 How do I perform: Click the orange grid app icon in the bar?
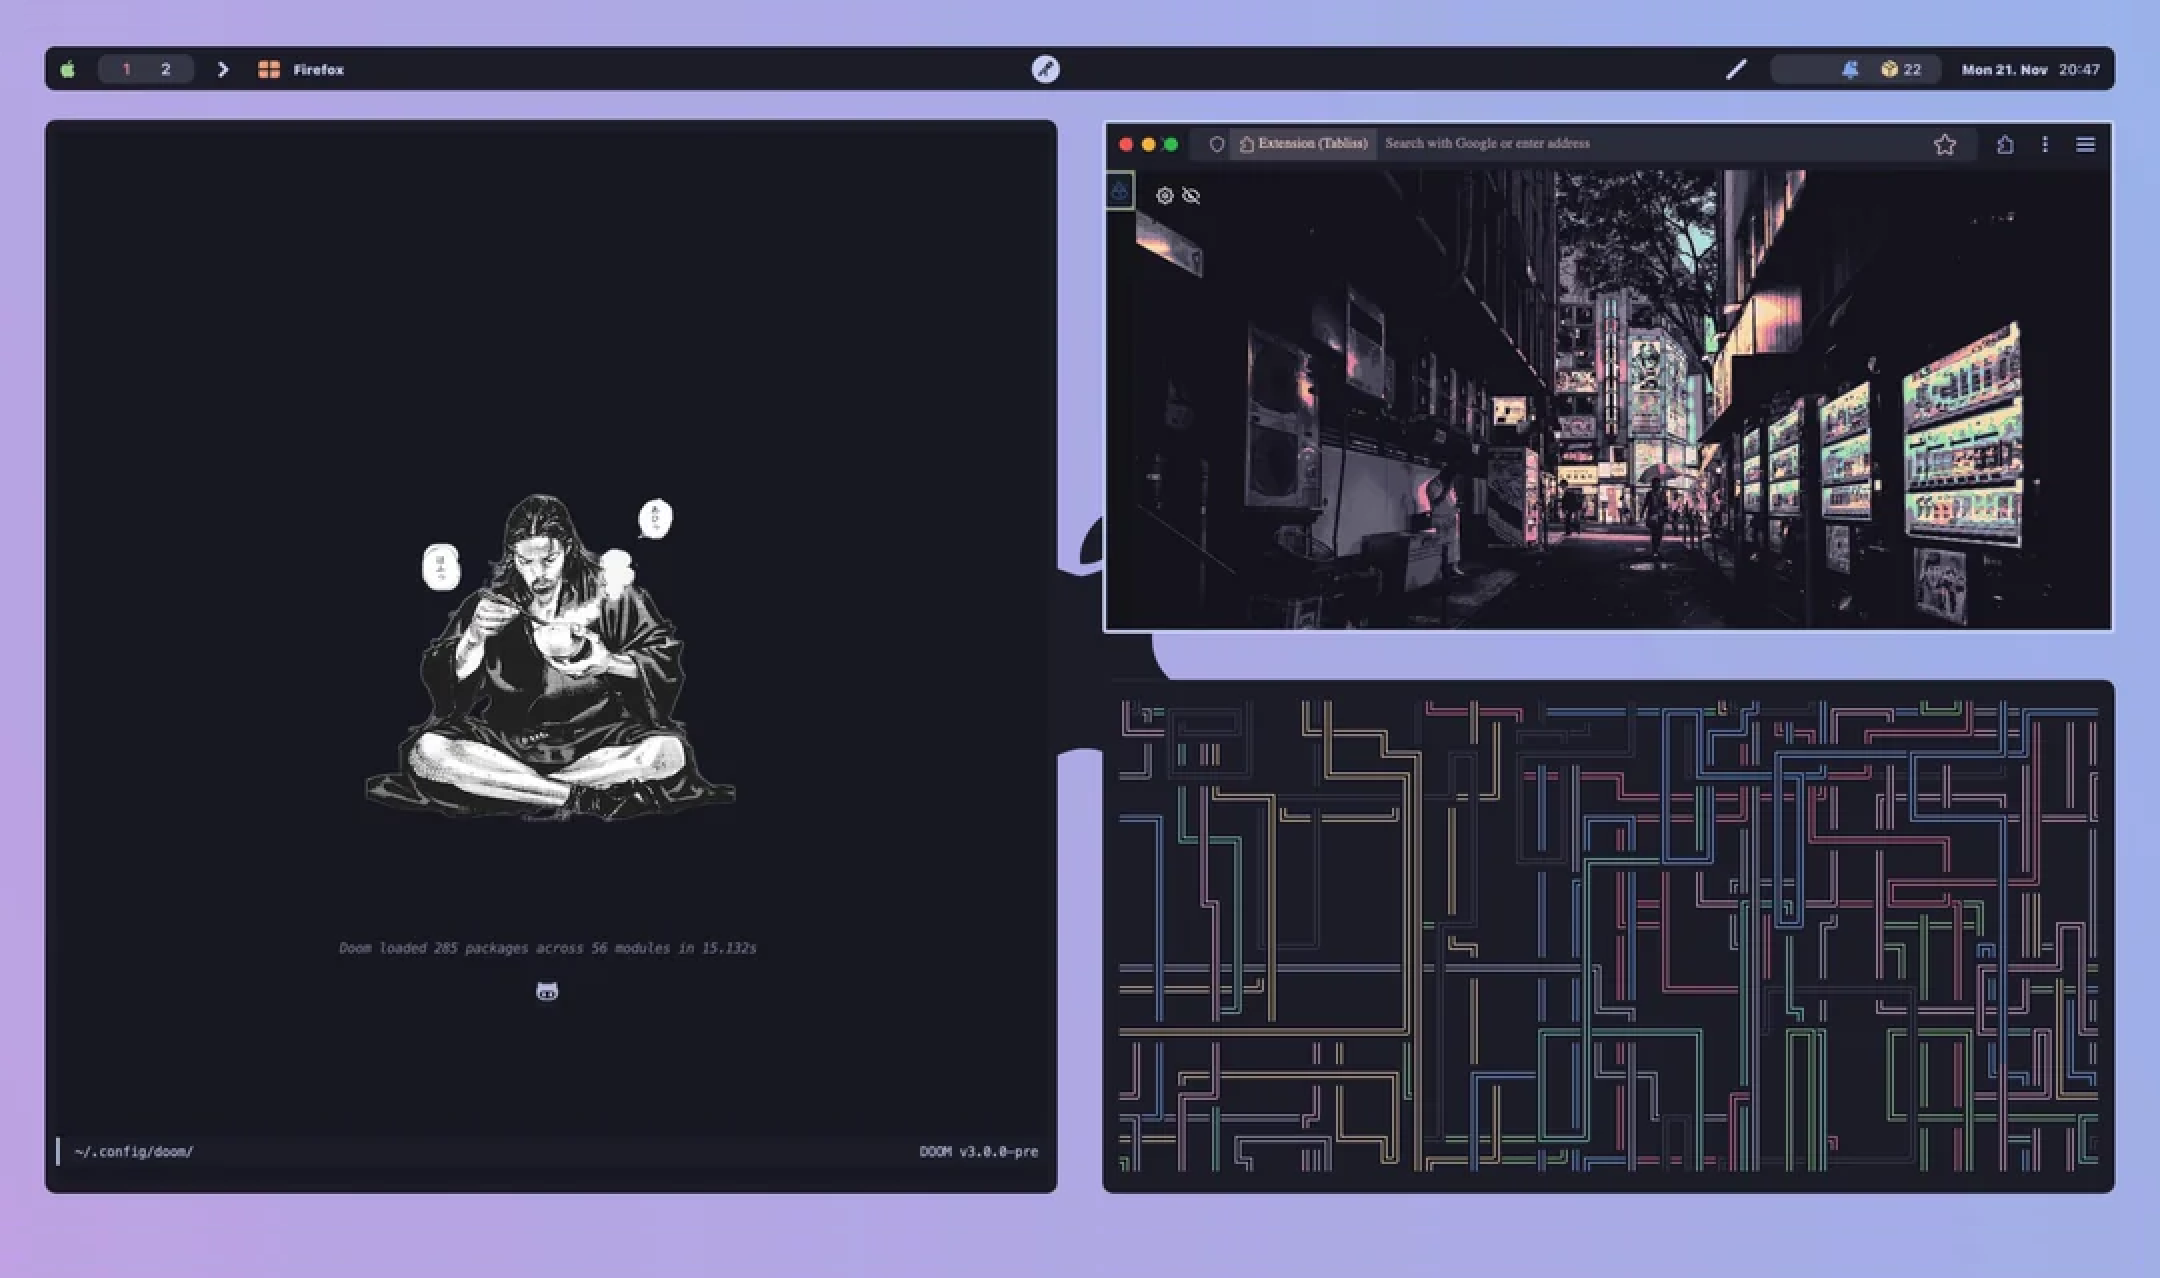[268, 69]
